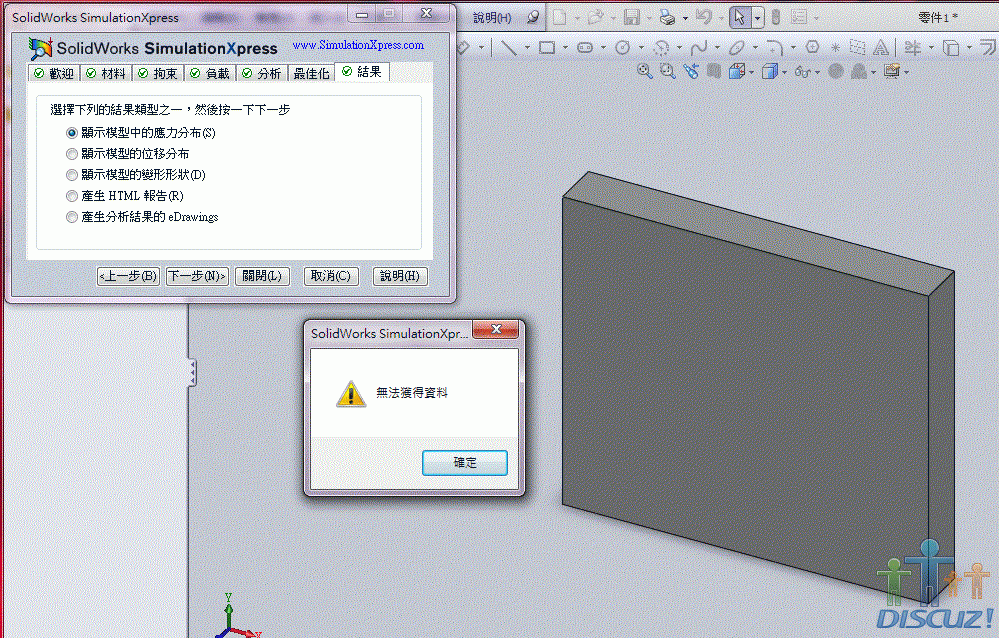The height and width of the screenshot is (638, 999).
Task: Open the Print dropdown arrow
Action: tap(685, 18)
